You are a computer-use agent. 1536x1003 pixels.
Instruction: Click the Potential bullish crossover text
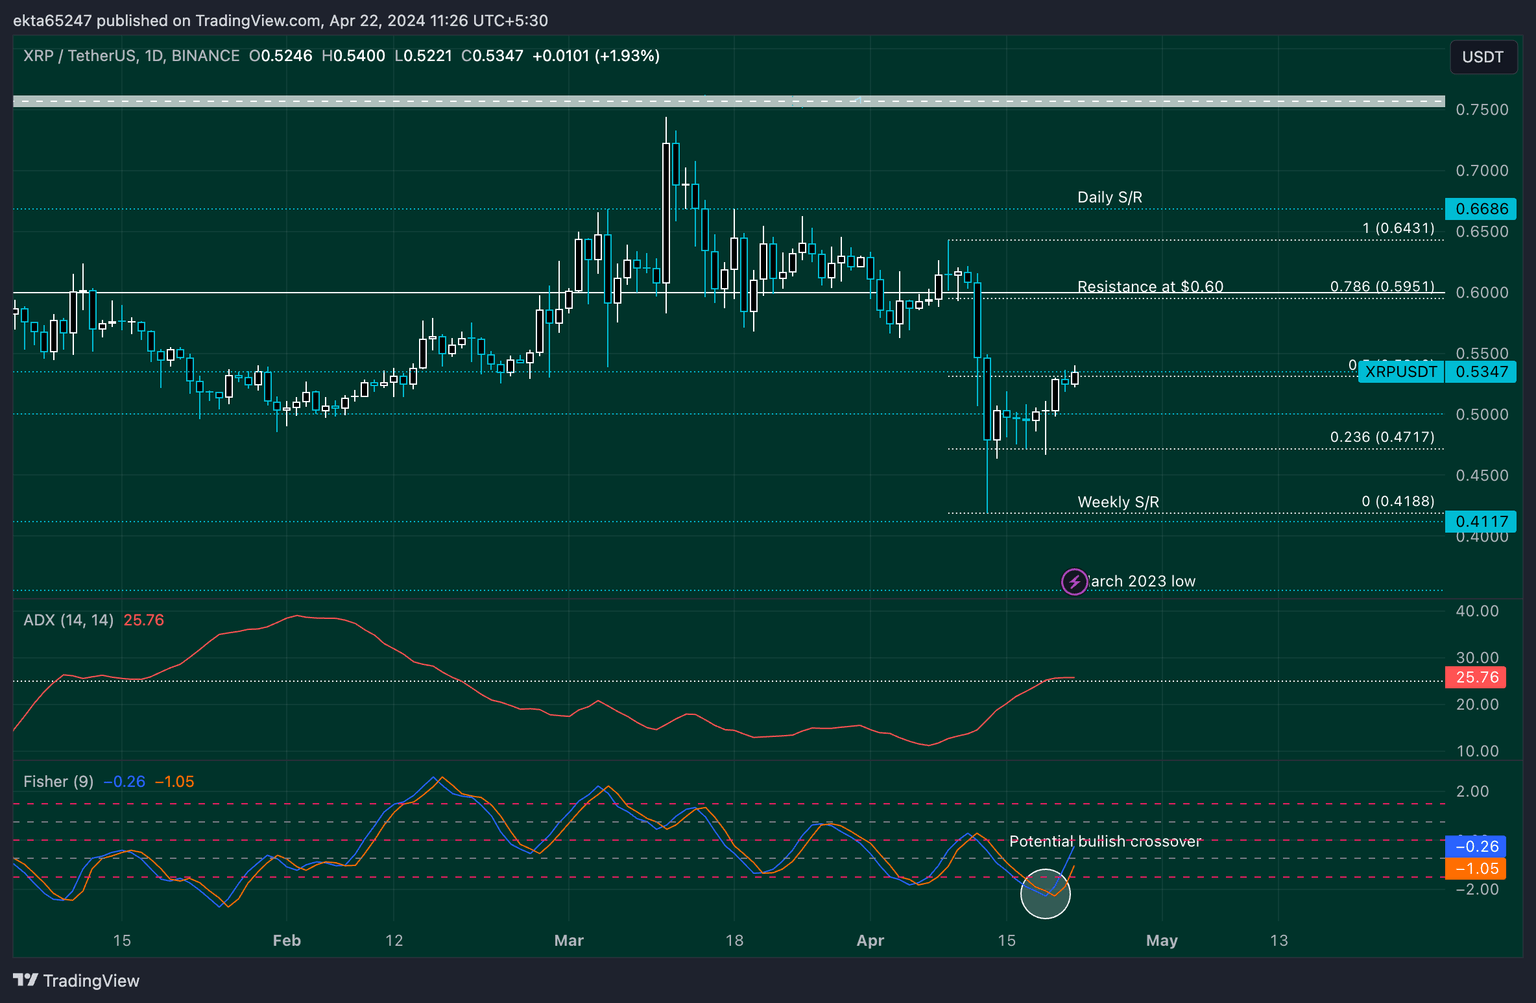coord(1103,841)
